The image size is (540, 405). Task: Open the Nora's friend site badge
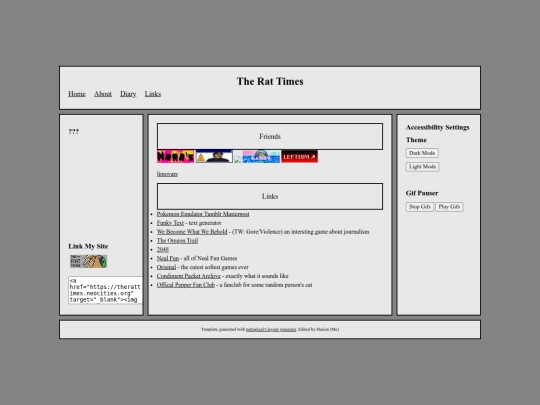(176, 157)
